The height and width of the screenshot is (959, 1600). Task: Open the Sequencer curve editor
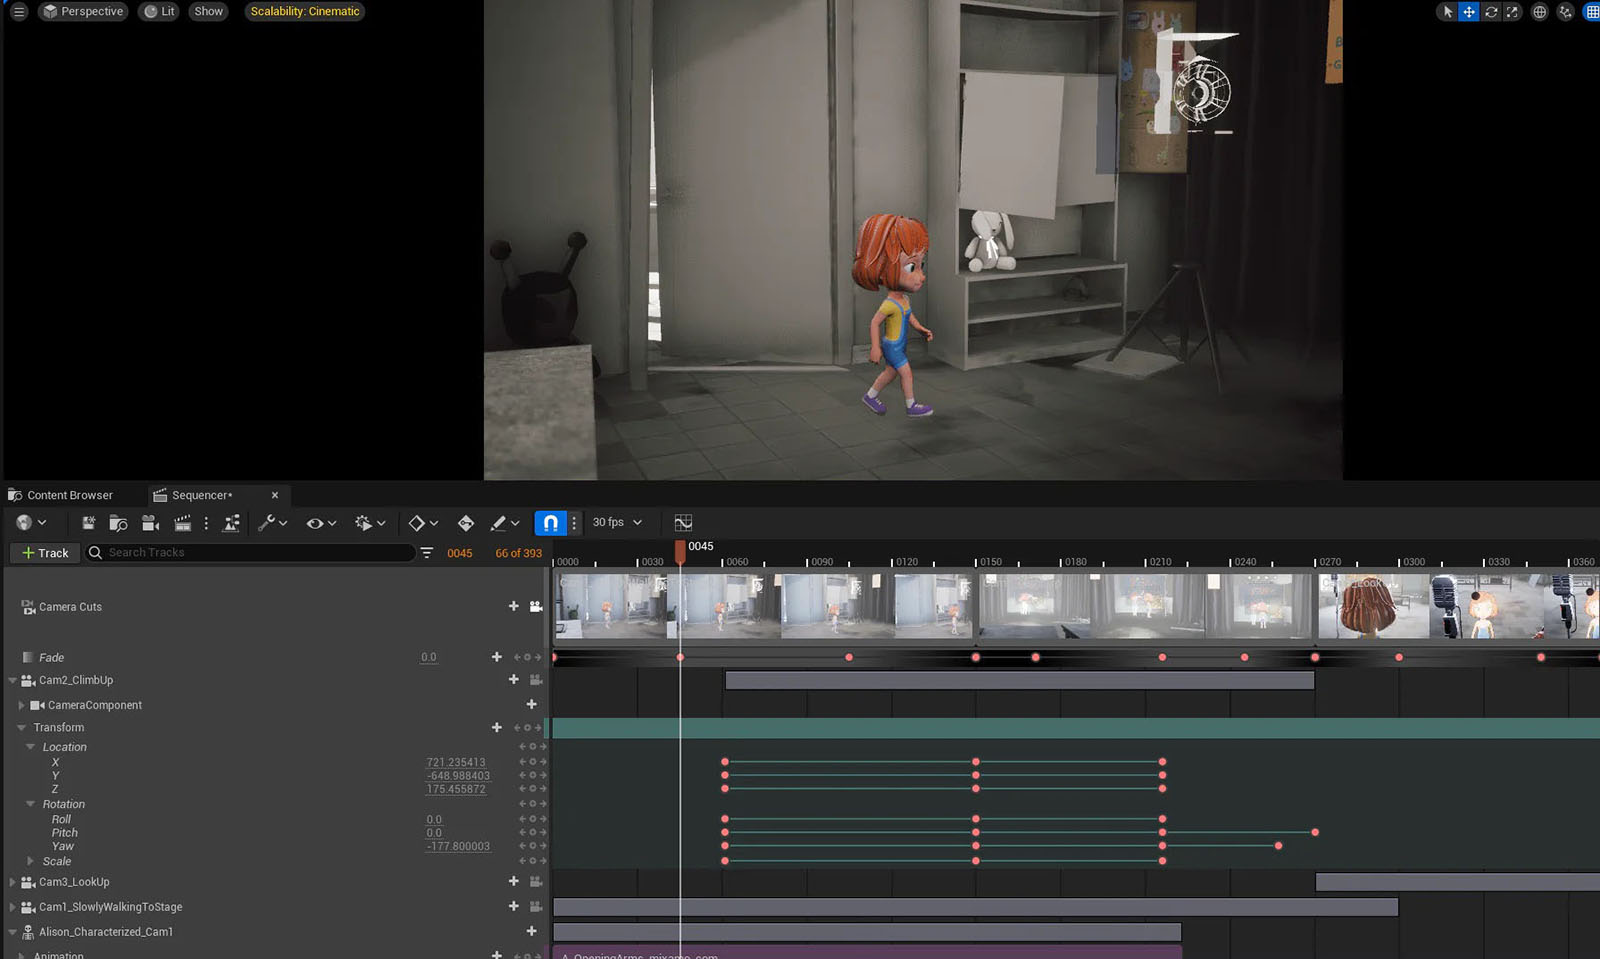click(x=683, y=523)
